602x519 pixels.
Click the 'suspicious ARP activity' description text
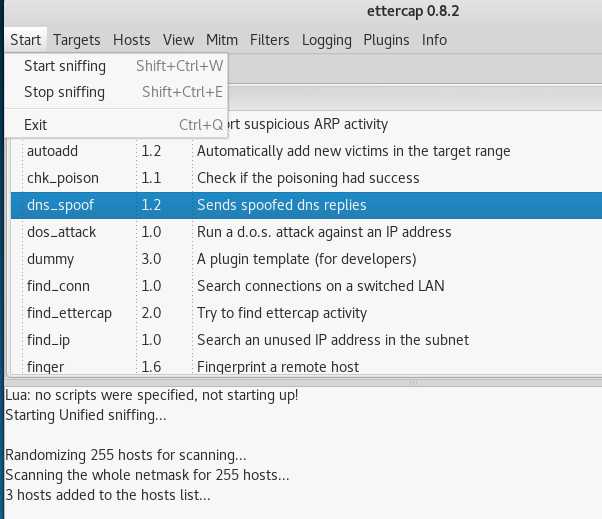coord(308,124)
